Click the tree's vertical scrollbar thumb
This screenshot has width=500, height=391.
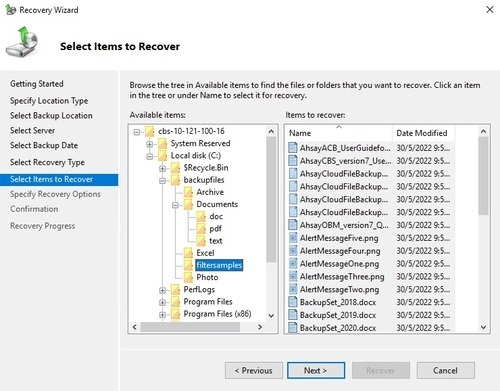(271, 199)
